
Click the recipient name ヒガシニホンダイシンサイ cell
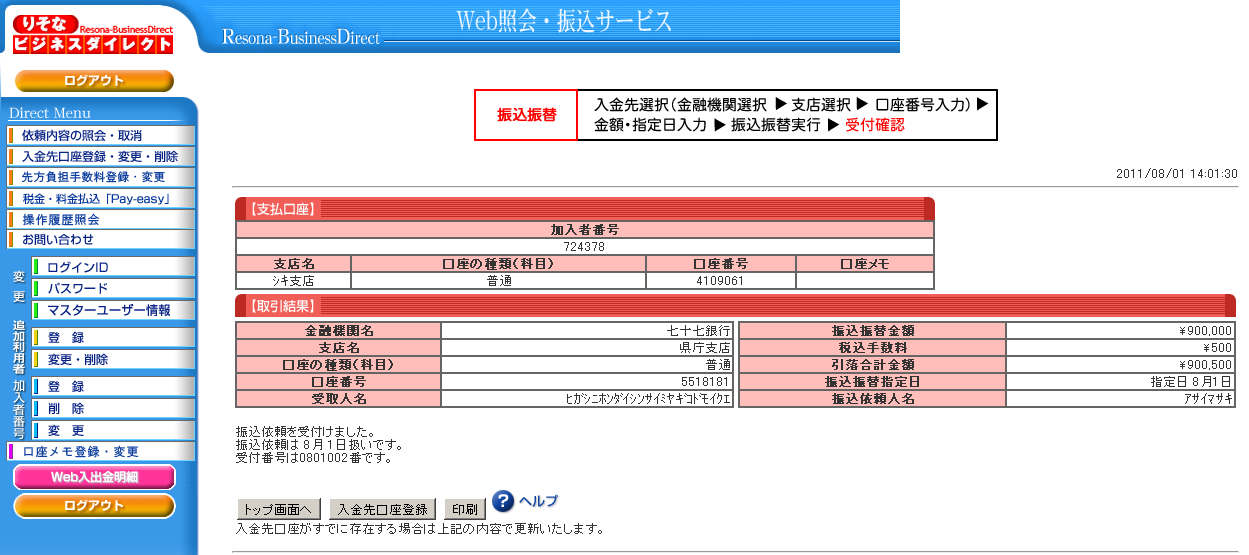click(x=587, y=398)
